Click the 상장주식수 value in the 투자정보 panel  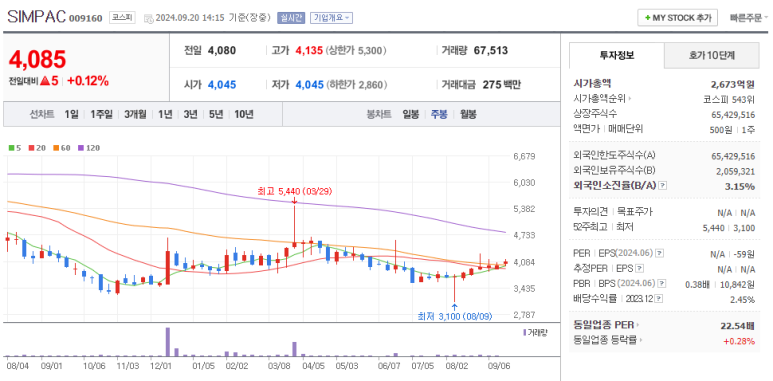[x=733, y=114]
